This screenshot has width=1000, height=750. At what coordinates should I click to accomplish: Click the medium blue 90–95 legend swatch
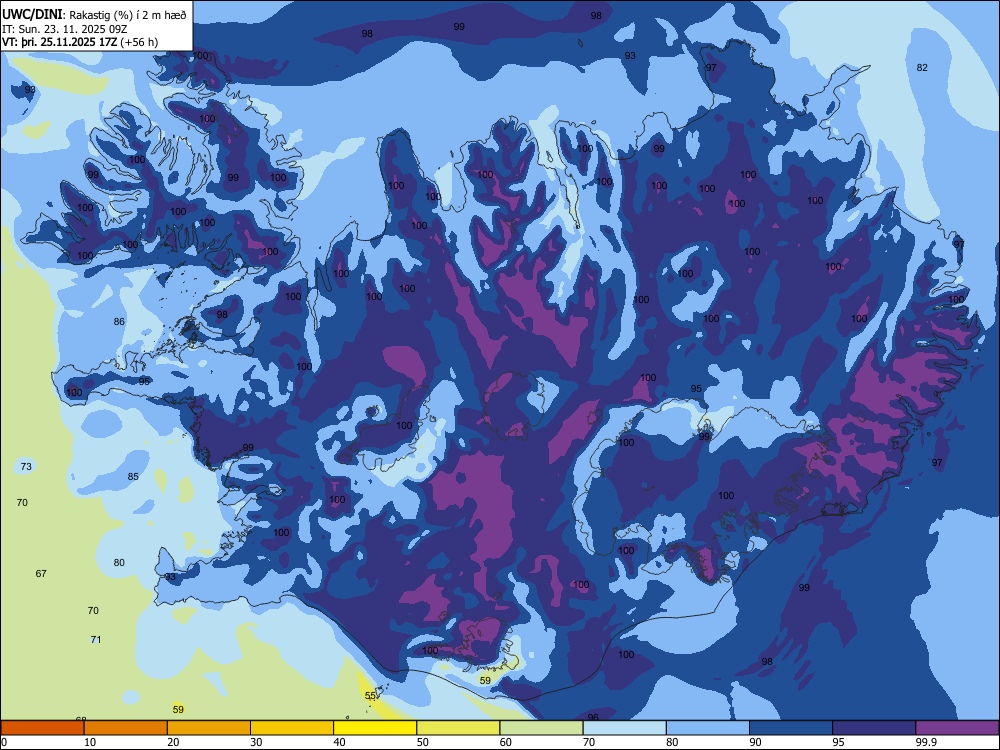(x=791, y=728)
